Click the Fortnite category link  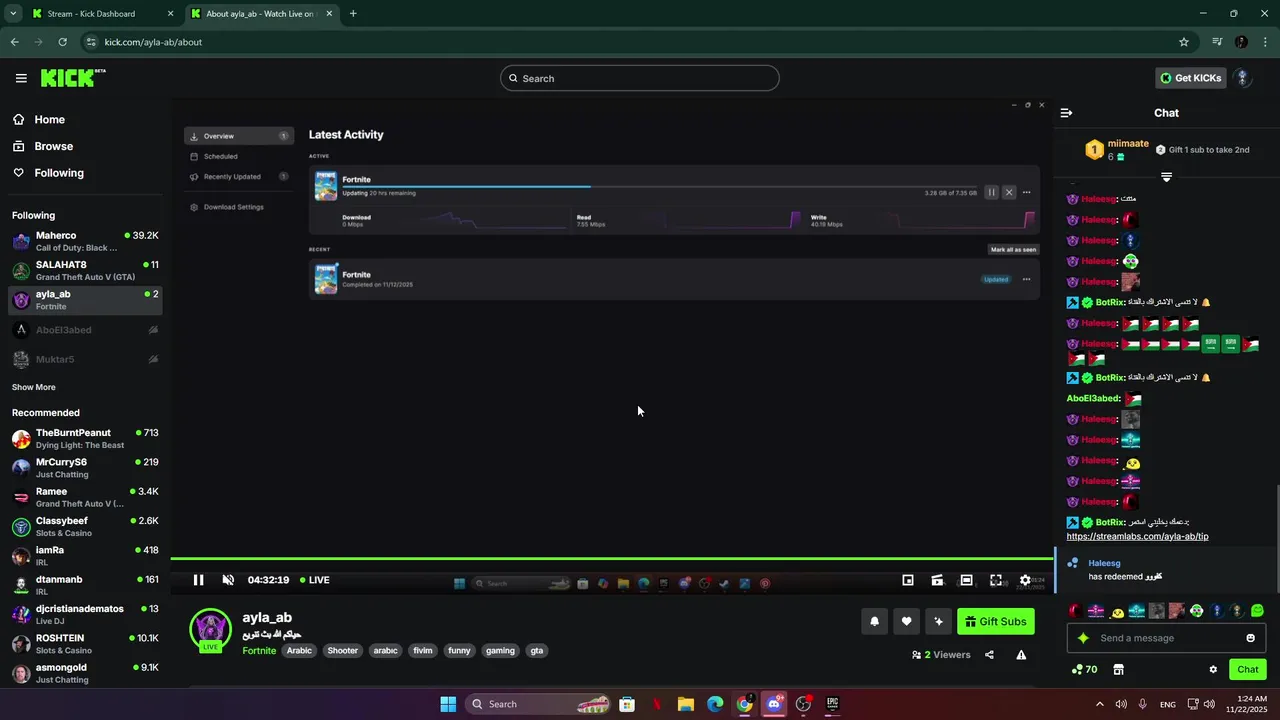(x=259, y=651)
